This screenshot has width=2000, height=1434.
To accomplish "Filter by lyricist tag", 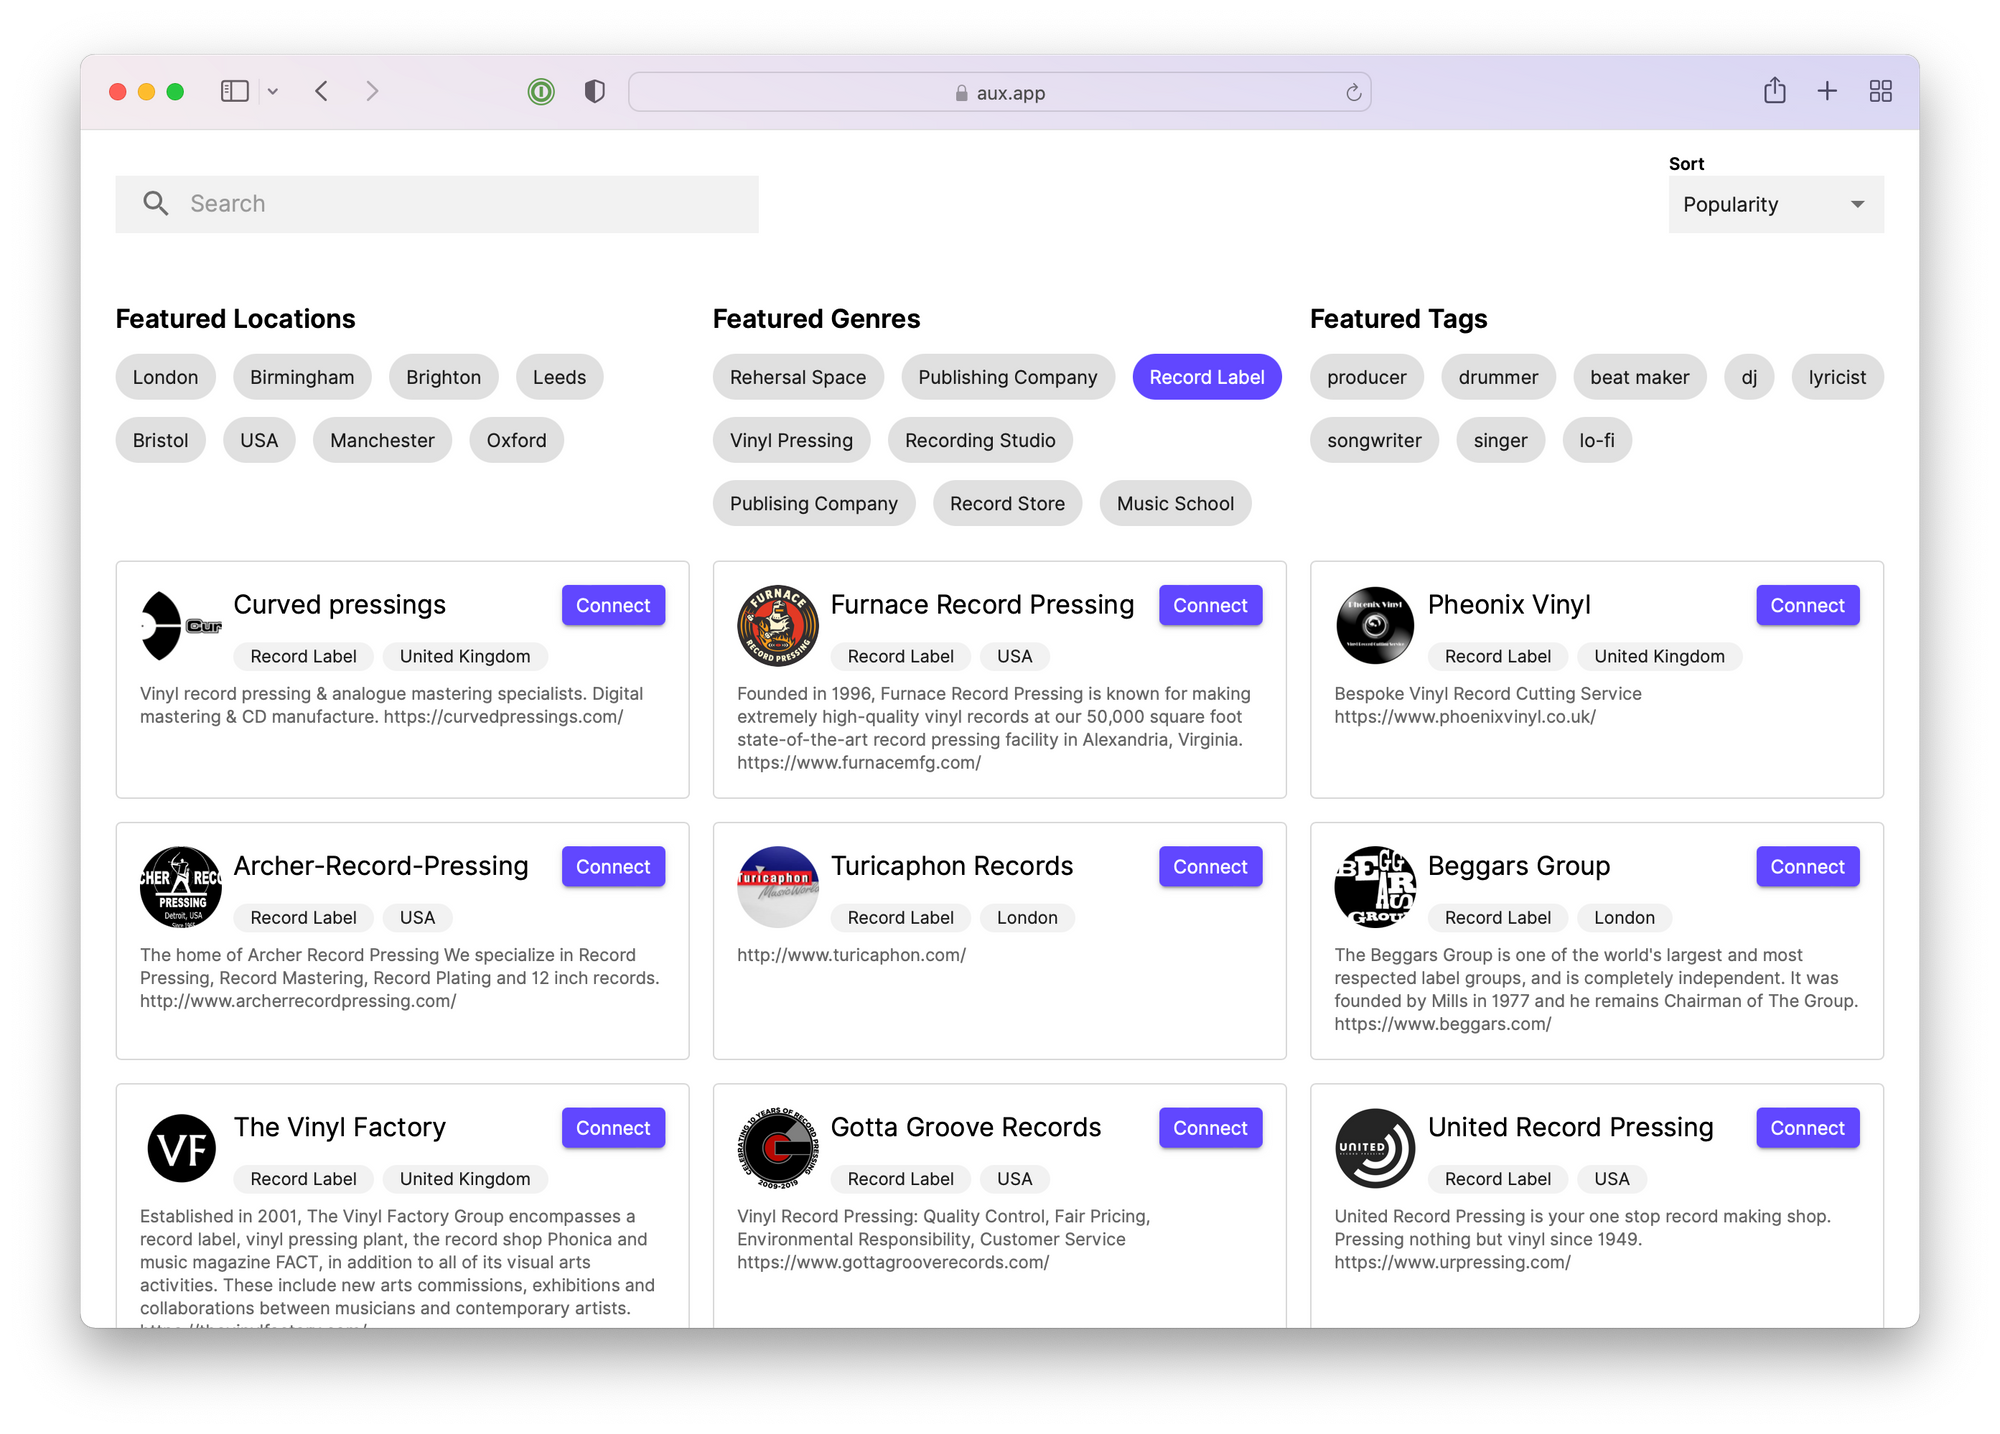I will pyautogui.click(x=1838, y=377).
